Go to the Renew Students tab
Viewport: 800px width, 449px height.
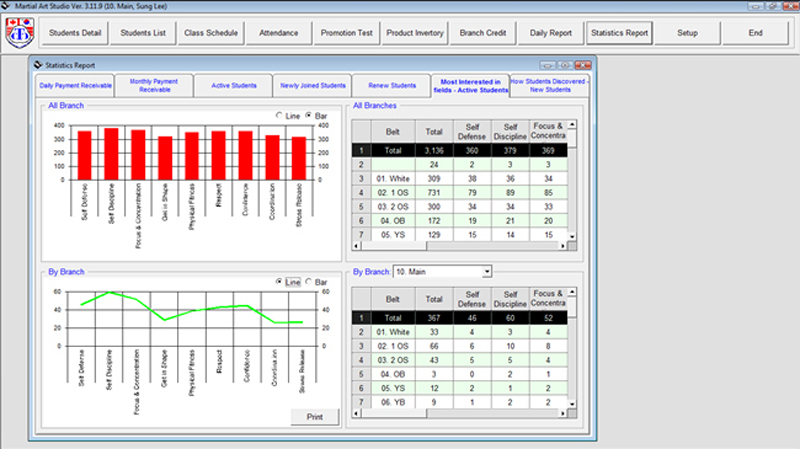[391, 86]
